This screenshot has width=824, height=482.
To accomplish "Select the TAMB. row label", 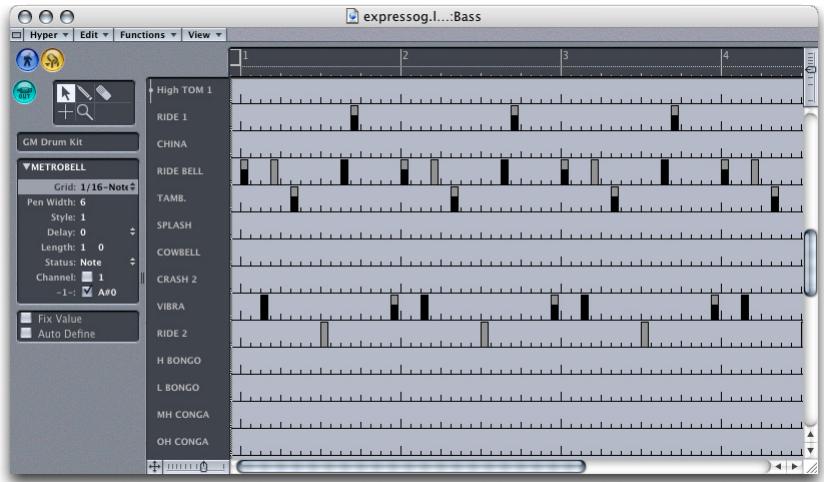I will click(x=171, y=198).
